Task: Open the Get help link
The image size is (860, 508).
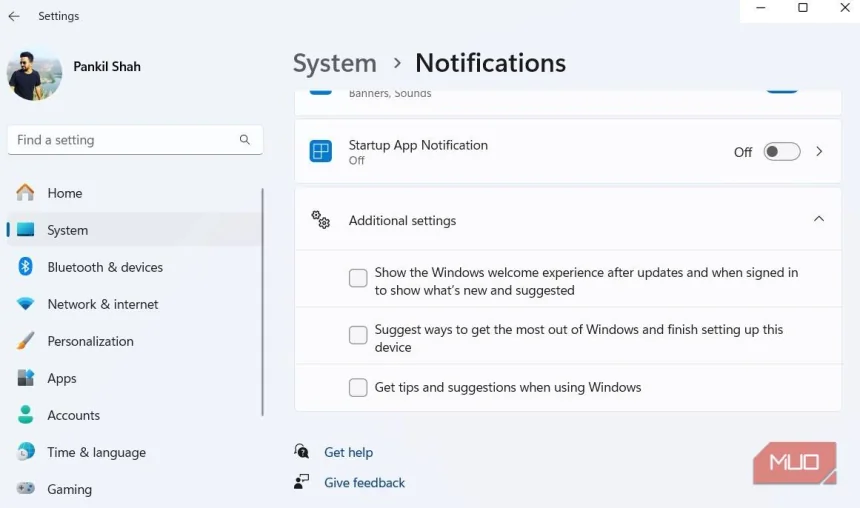Action: (x=348, y=452)
